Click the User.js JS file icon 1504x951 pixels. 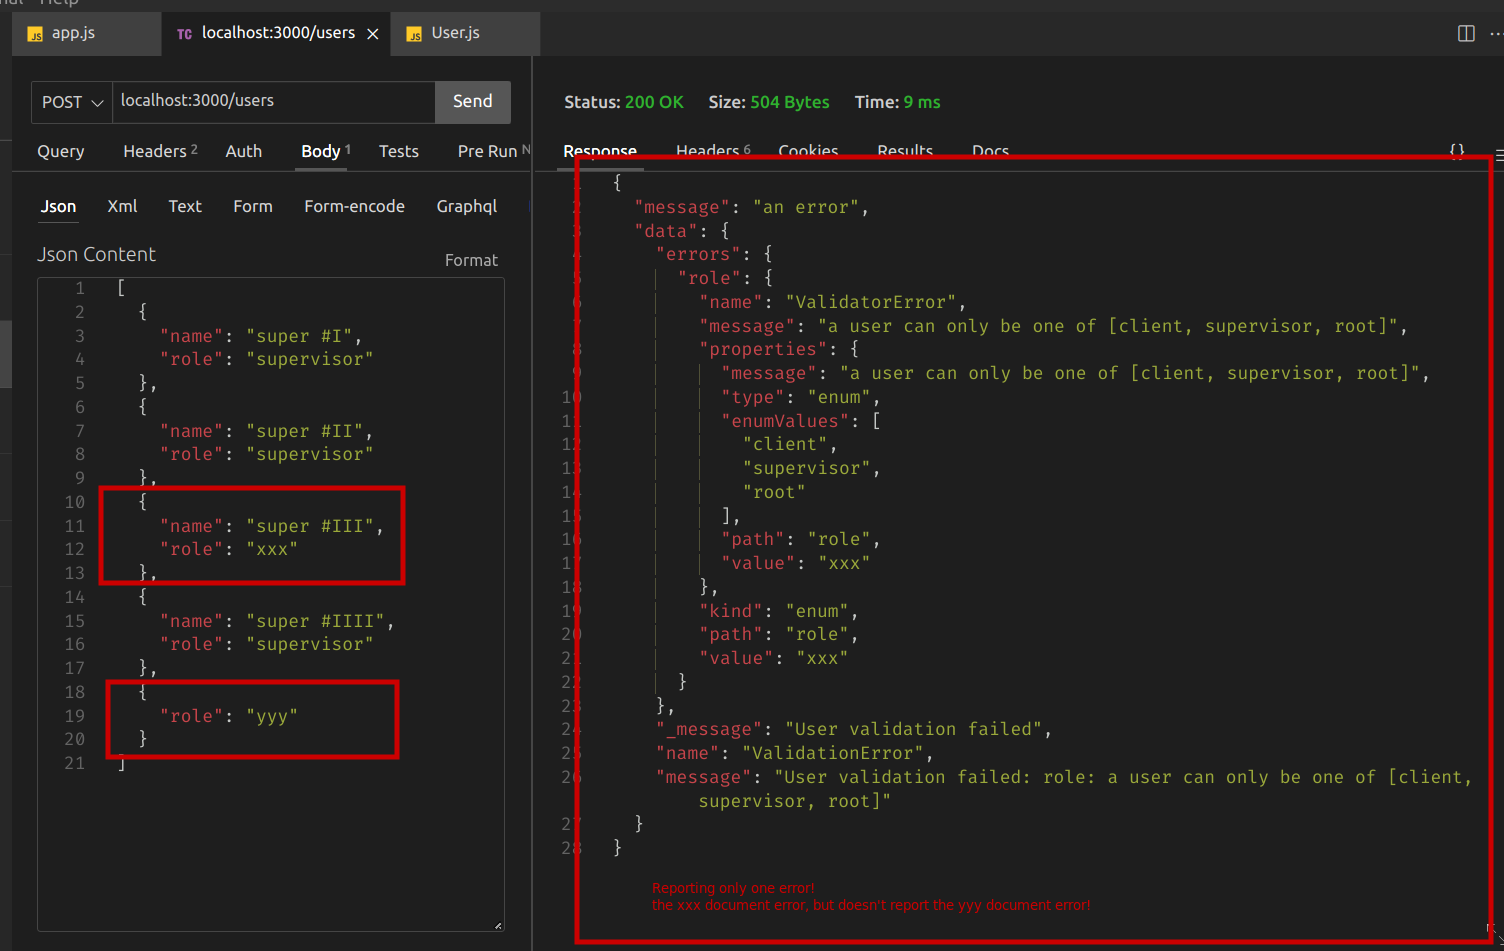(414, 34)
